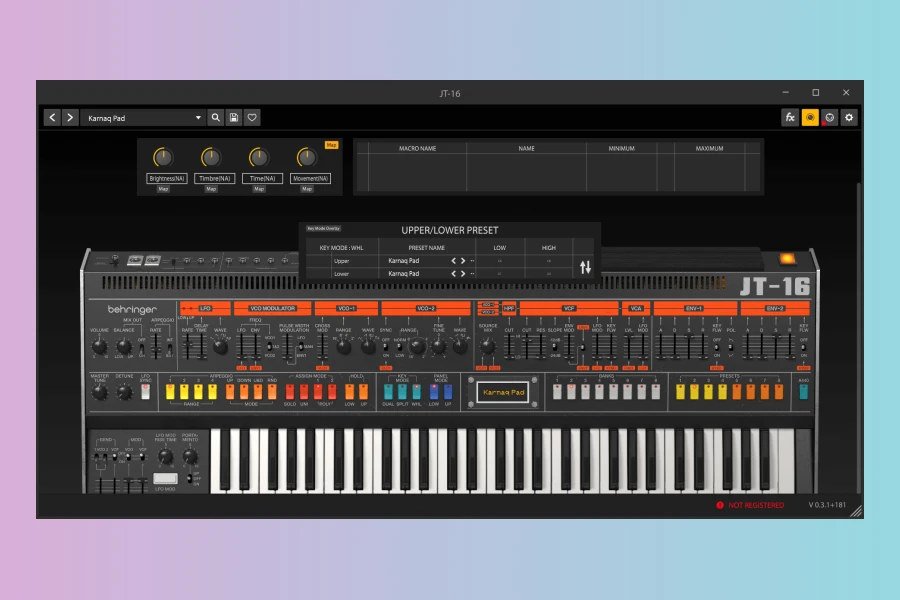
Task: Open the Upper preset options menu dots
Action: click(472, 261)
